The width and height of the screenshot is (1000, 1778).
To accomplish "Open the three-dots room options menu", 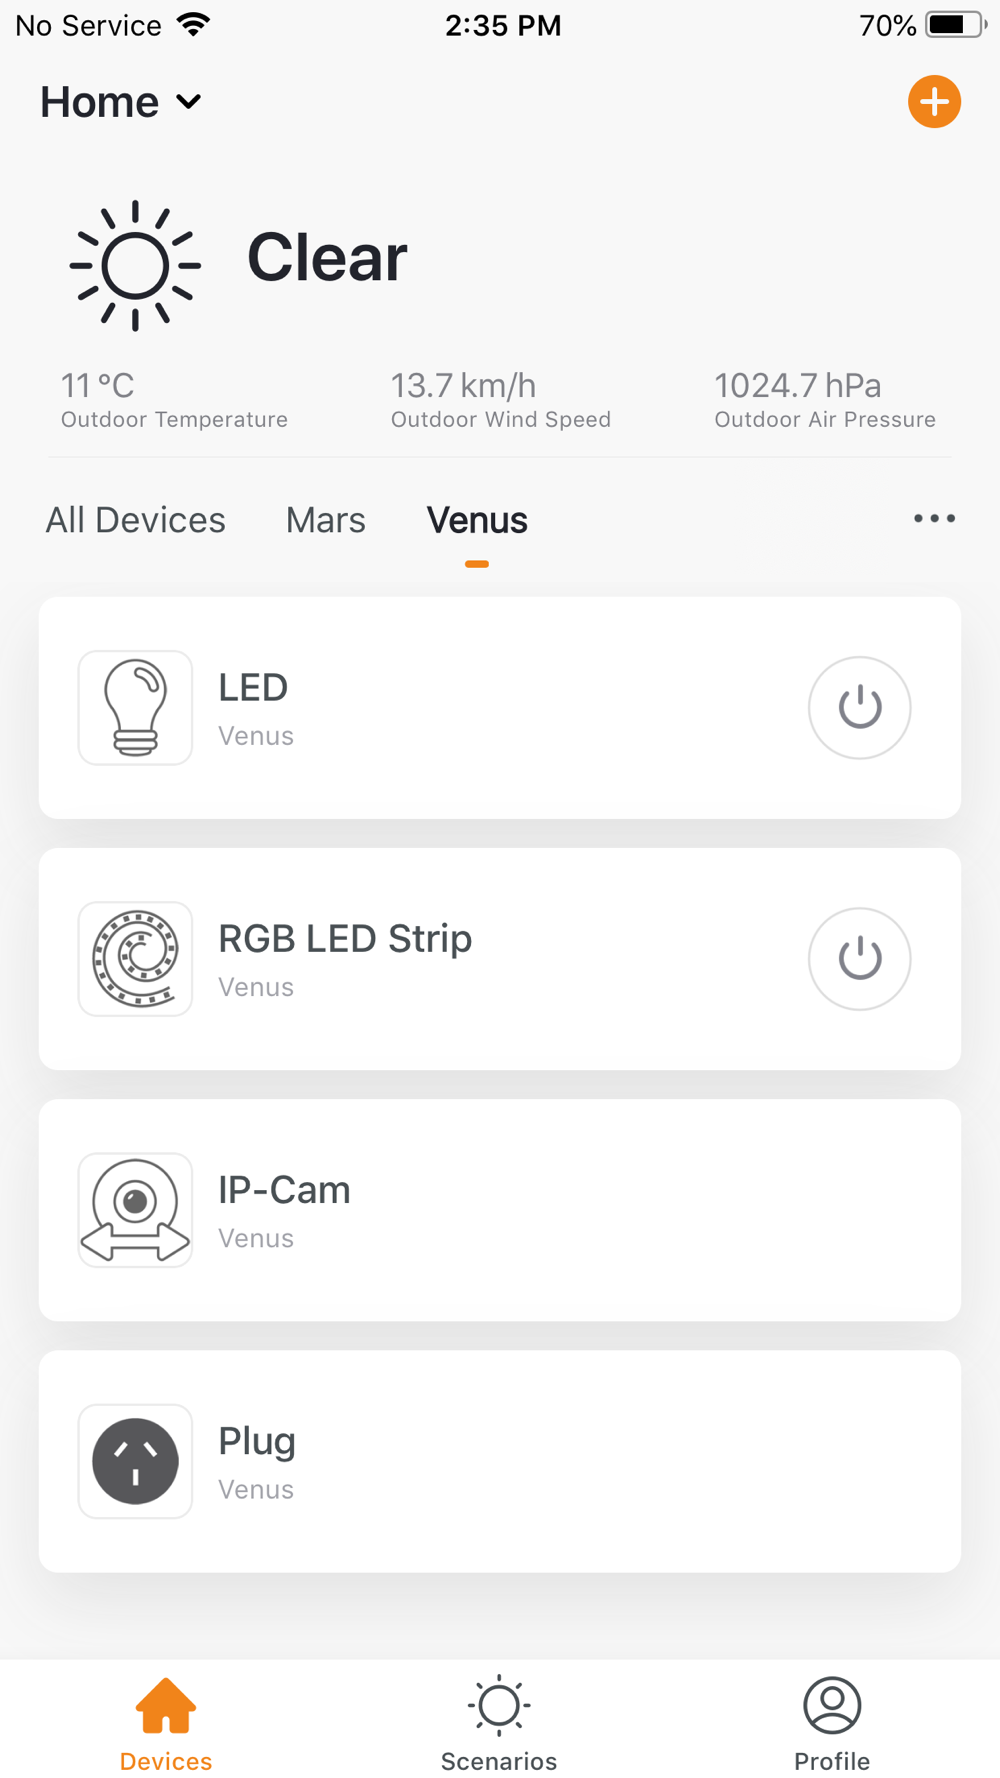I will tap(934, 518).
